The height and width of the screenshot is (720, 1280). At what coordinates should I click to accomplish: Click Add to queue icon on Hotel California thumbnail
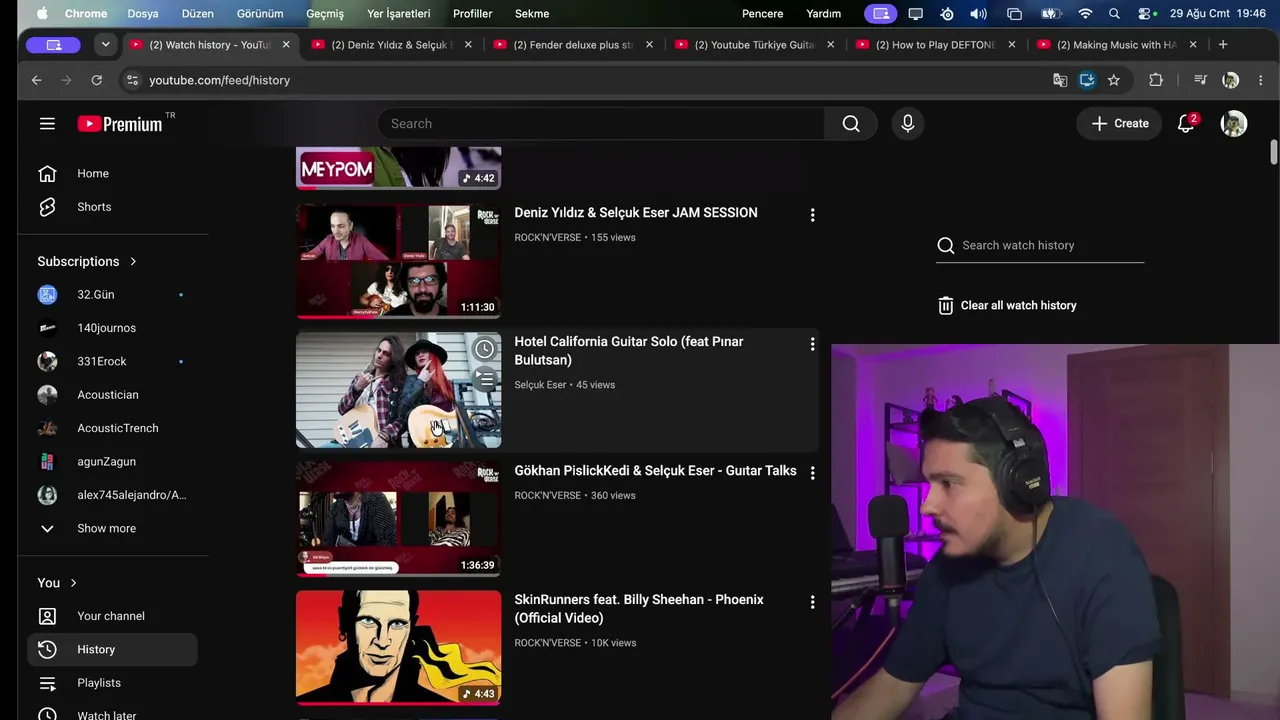point(484,379)
